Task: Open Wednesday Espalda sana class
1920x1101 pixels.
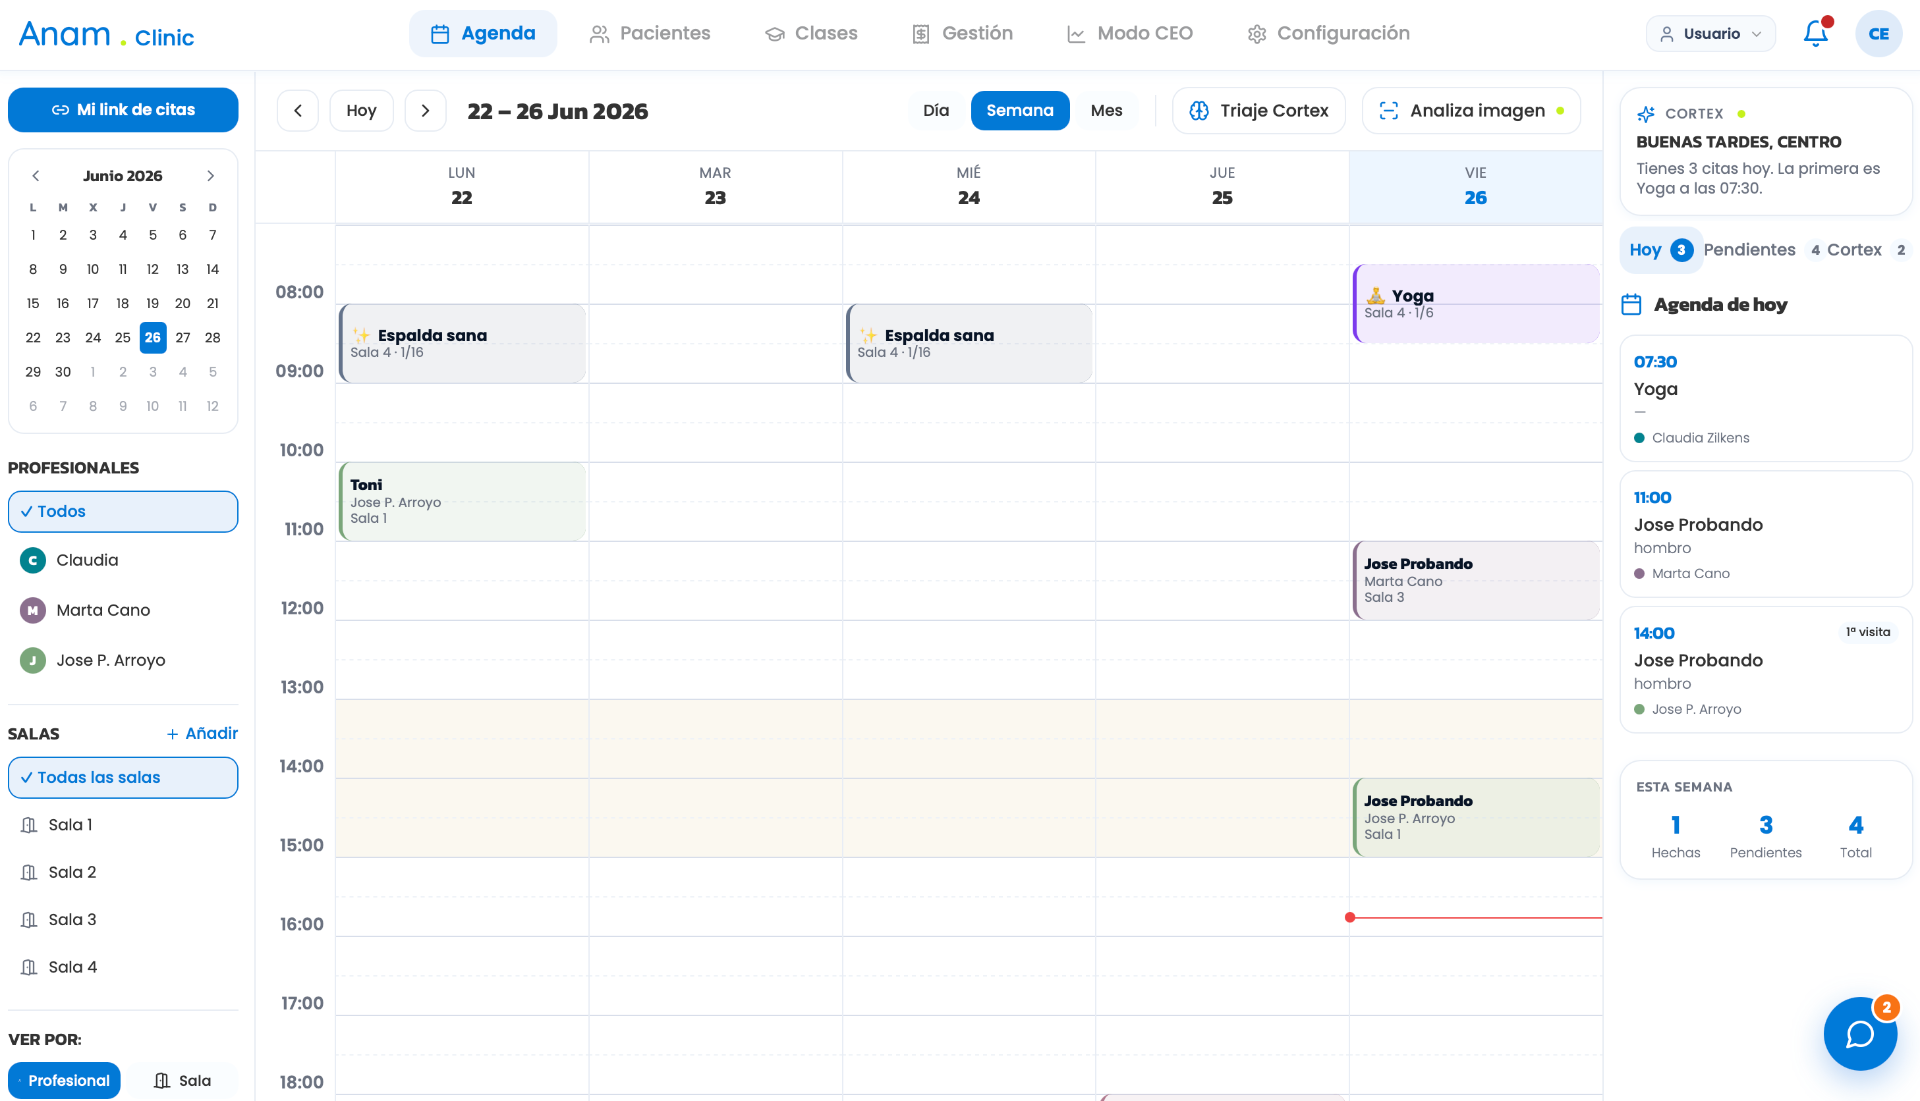Action: (x=969, y=344)
